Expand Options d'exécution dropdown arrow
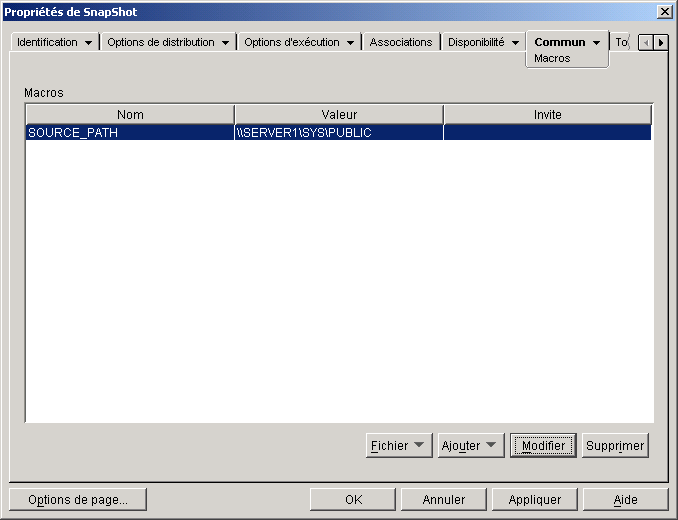This screenshot has width=678, height=520. (351, 43)
